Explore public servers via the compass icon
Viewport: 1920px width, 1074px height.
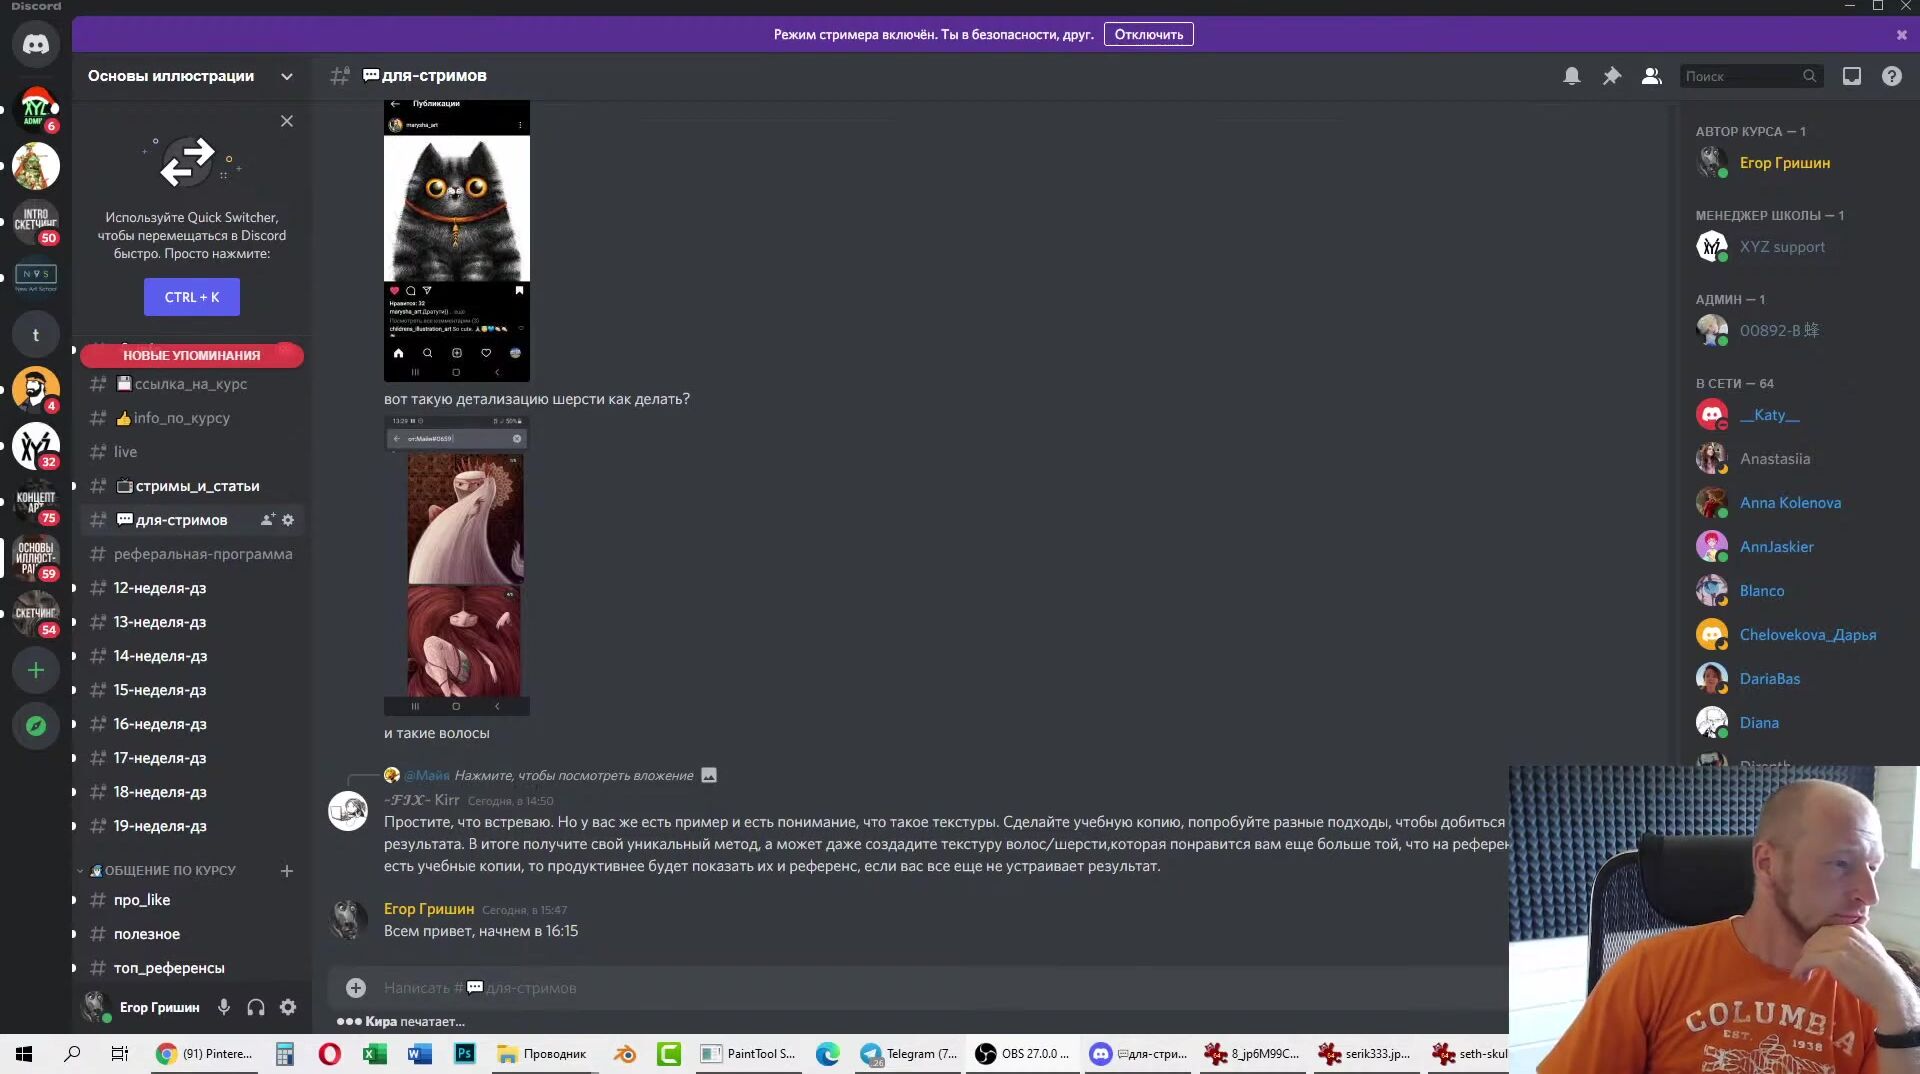tap(36, 726)
